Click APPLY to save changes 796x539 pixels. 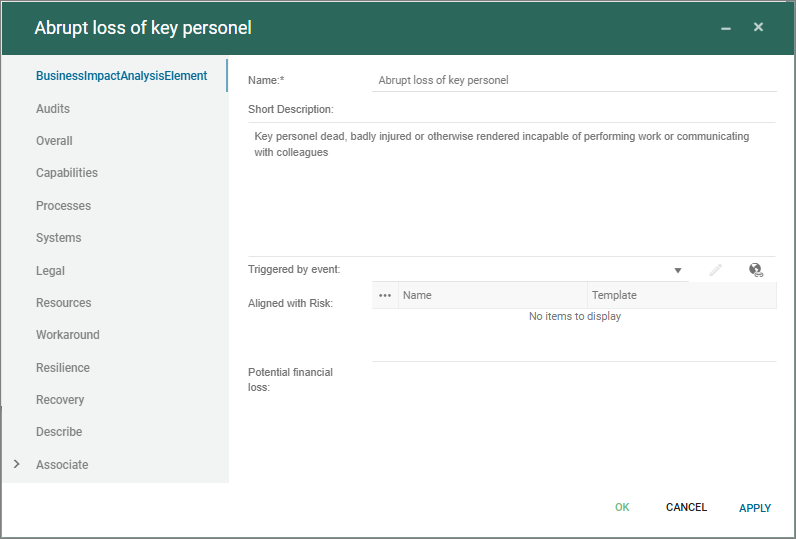(x=755, y=508)
